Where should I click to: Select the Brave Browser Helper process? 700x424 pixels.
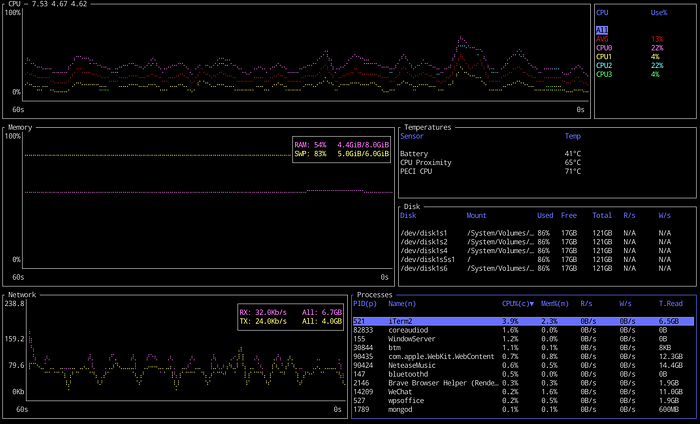click(523, 383)
